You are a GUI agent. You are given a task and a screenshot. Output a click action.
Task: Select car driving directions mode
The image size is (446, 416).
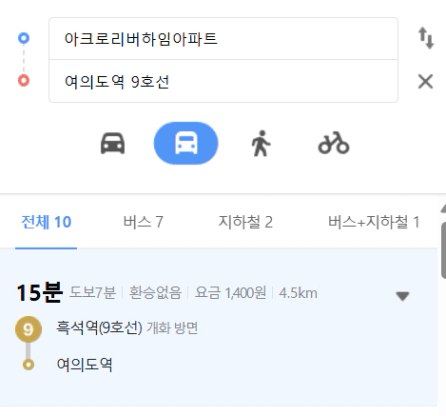tap(113, 143)
